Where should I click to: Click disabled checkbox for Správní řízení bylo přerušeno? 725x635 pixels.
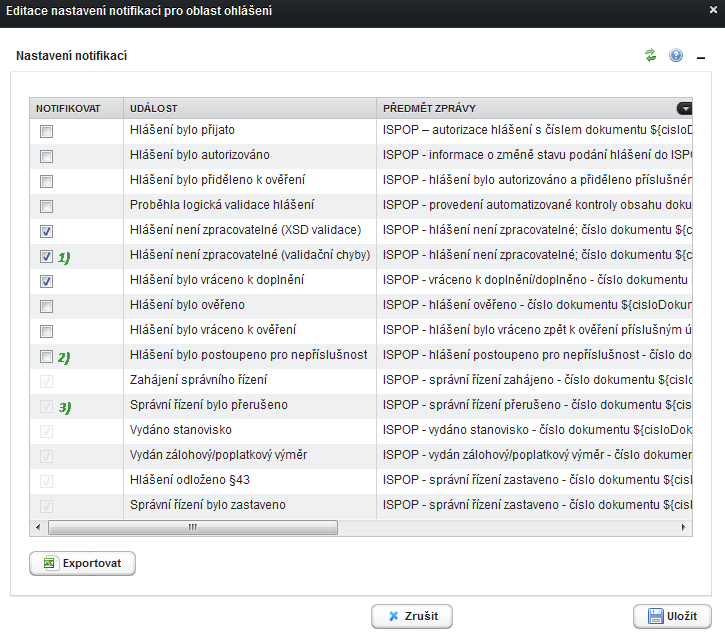tap(46, 406)
